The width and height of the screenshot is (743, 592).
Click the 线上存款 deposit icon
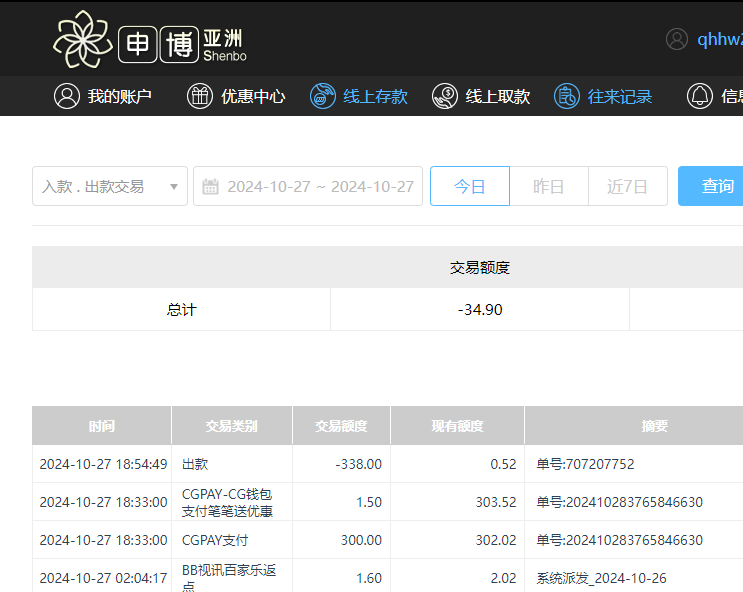[322, 96]
